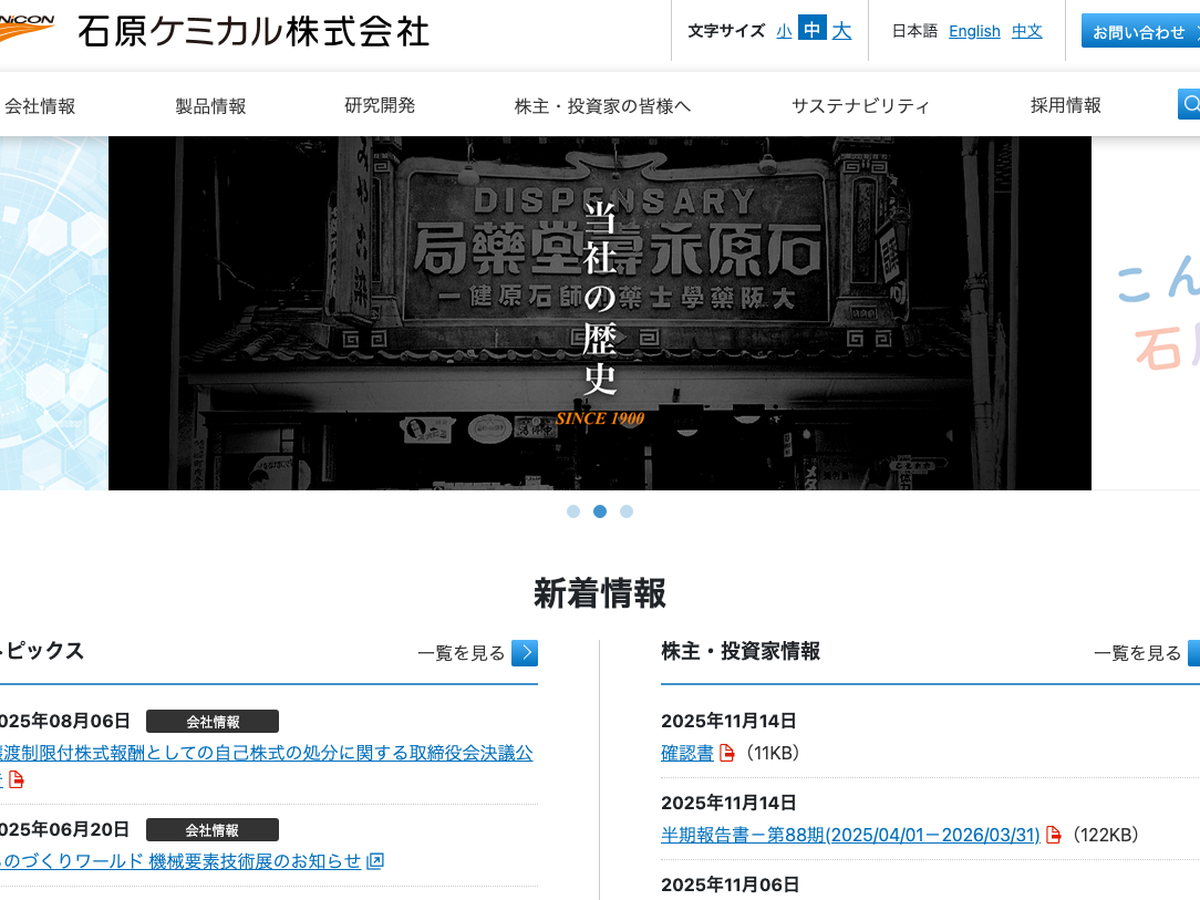Open 株主・投資家の皆様へ menu
Image resolution: width=1200 pixels, height=900 pixels.
(x=602, y=106)
